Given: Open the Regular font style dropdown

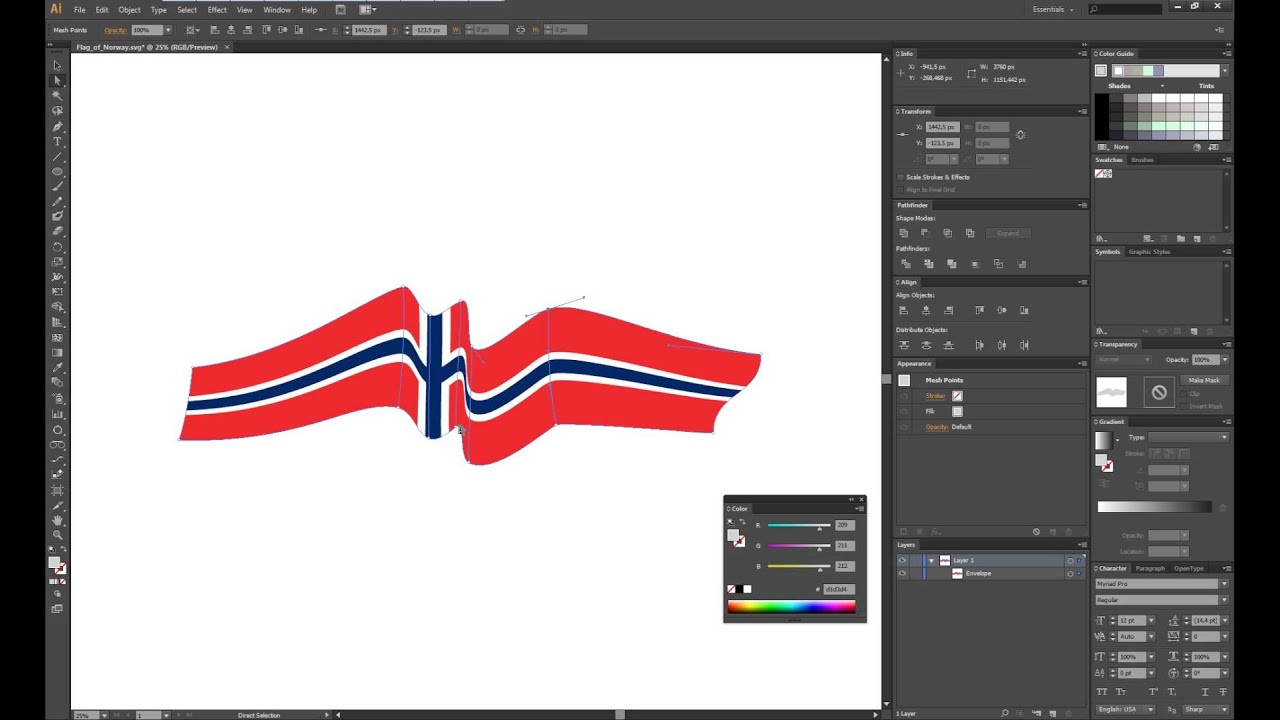Looking at the screenshot, I should tap(1224, 600).
